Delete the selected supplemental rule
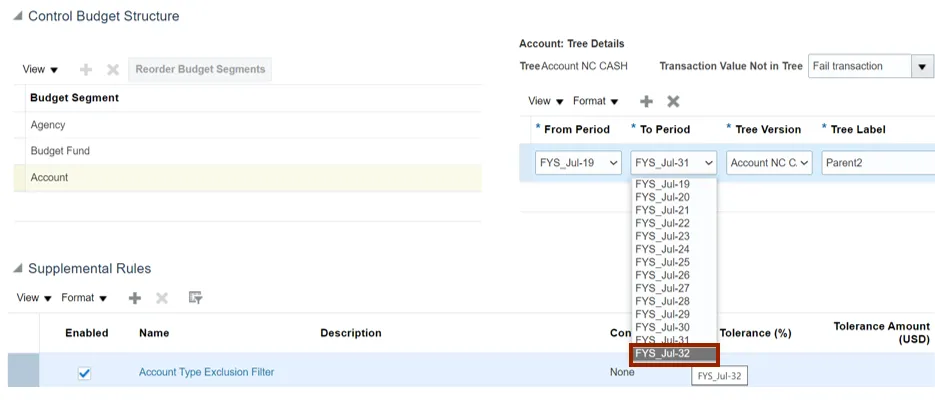935x400 pixels. [x=162, y=298]
